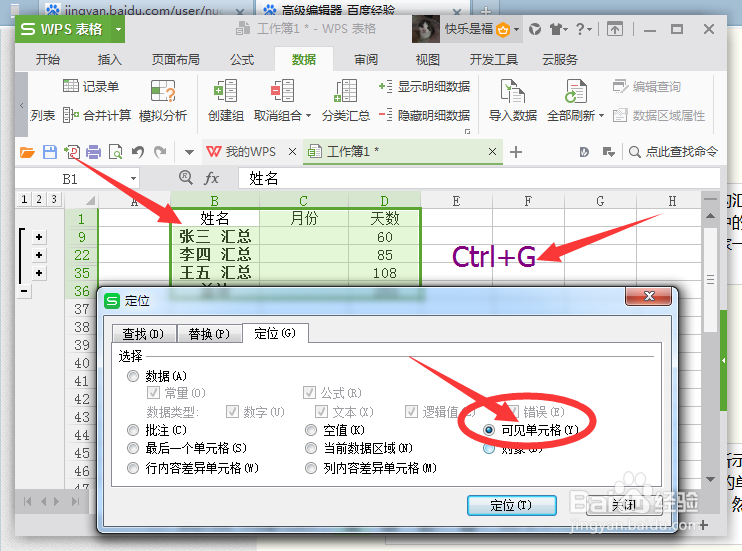Click 隐藏明细数据 hide detail
Viewport: 742px width, 551px height.
coord(424,115)
